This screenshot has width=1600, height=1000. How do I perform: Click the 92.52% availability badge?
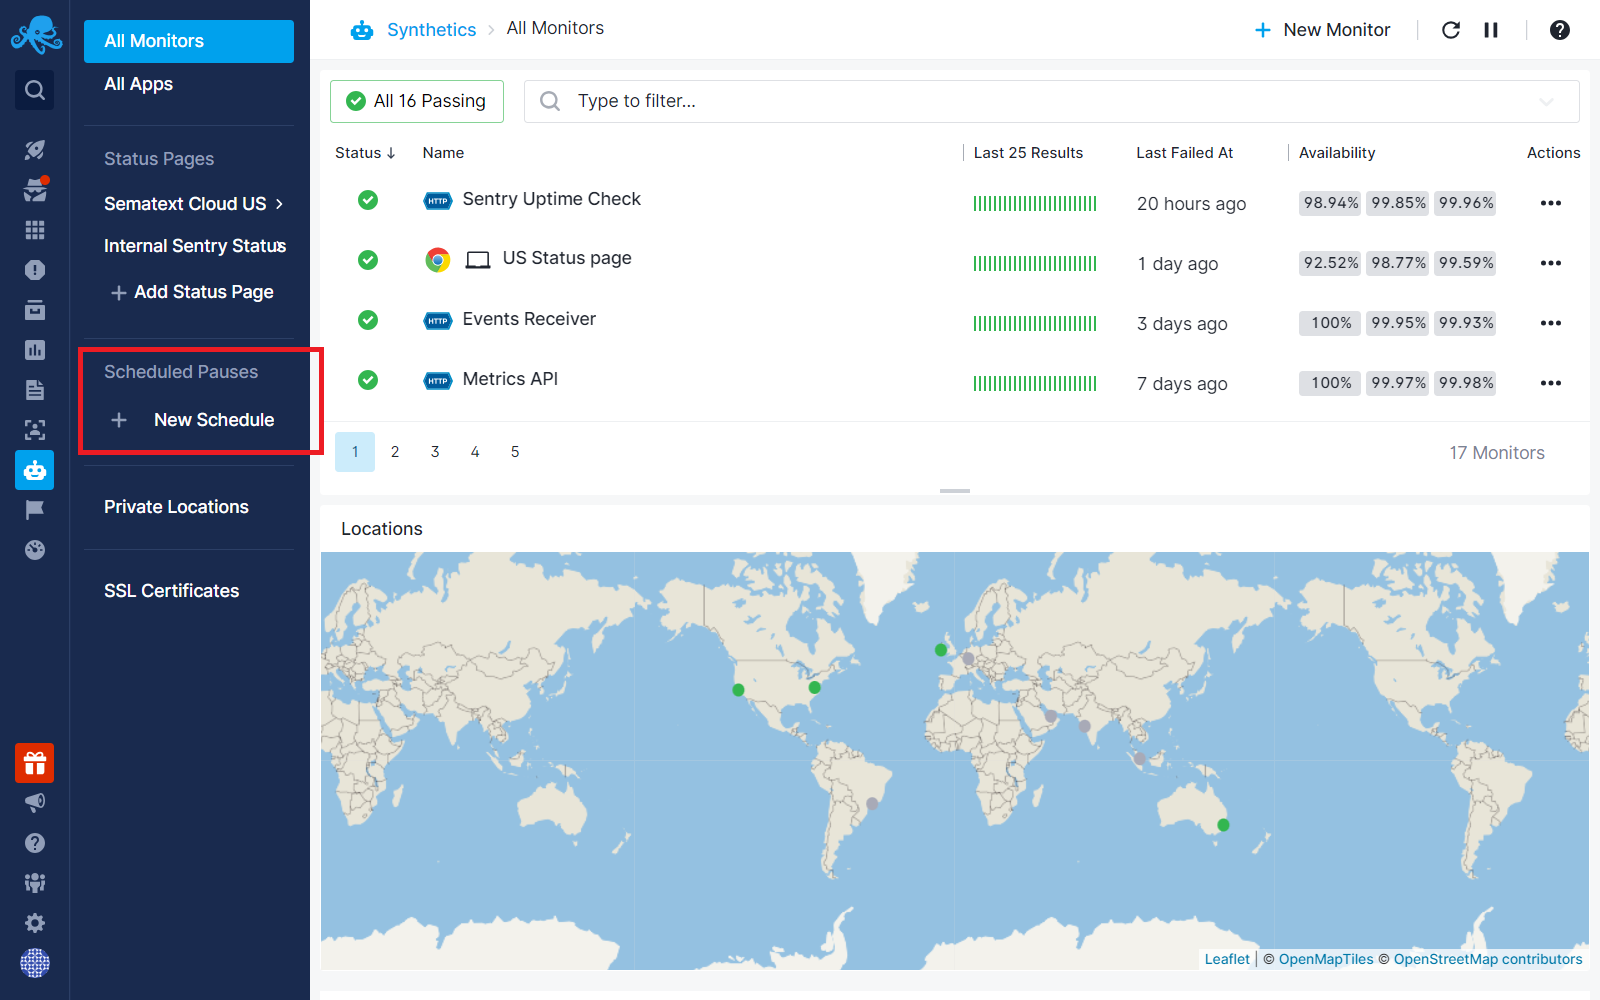(x=1331, y=263)
